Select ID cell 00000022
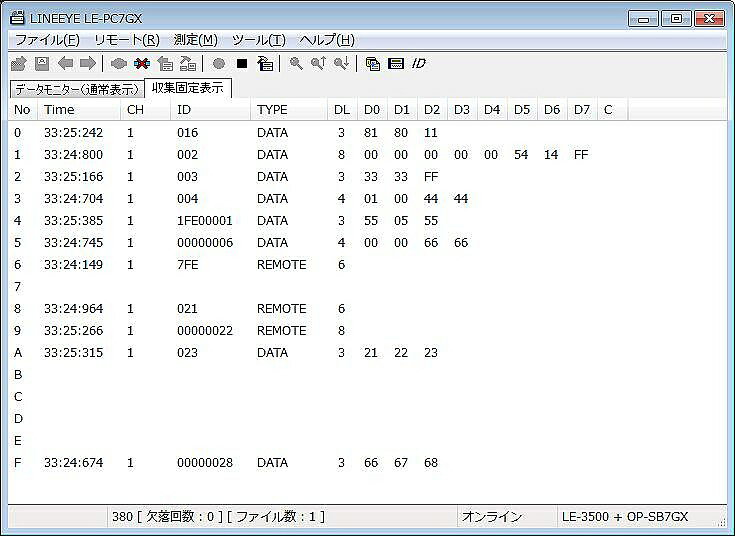The height and width of the screenshot is (536, 735). click(204, 331)
